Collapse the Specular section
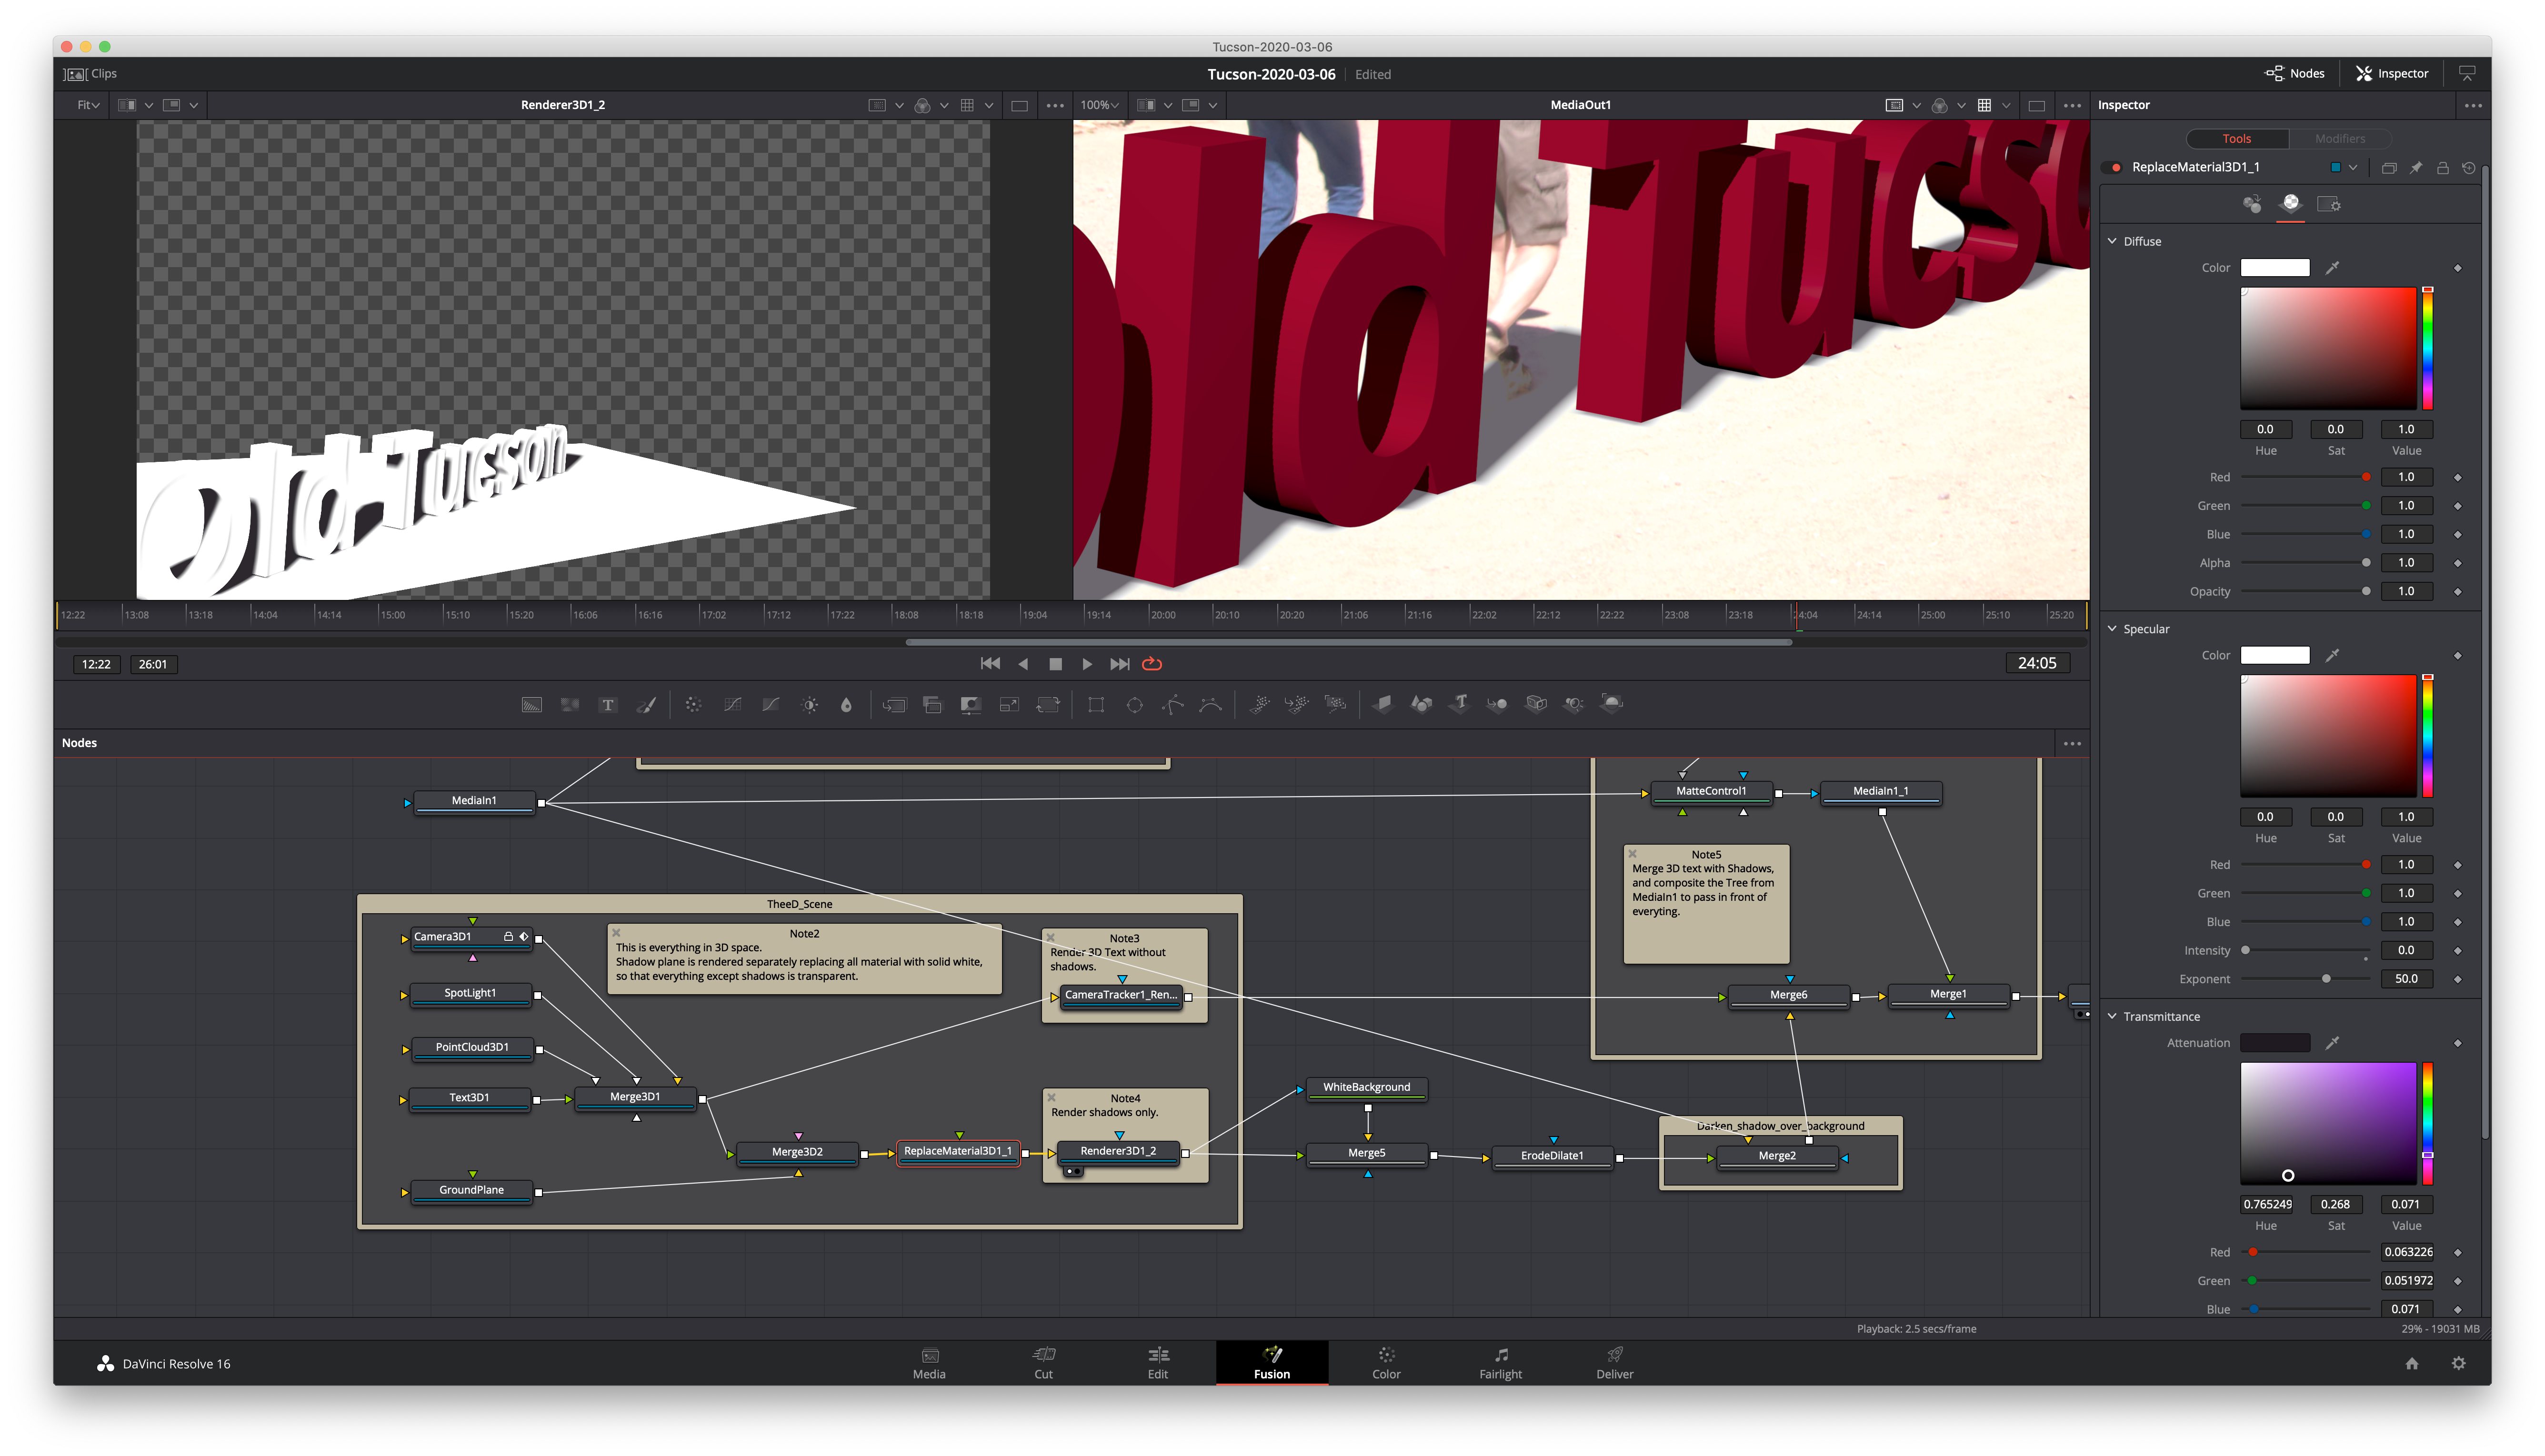This screenshot has width=2545, height=1456. point(2112,629)
